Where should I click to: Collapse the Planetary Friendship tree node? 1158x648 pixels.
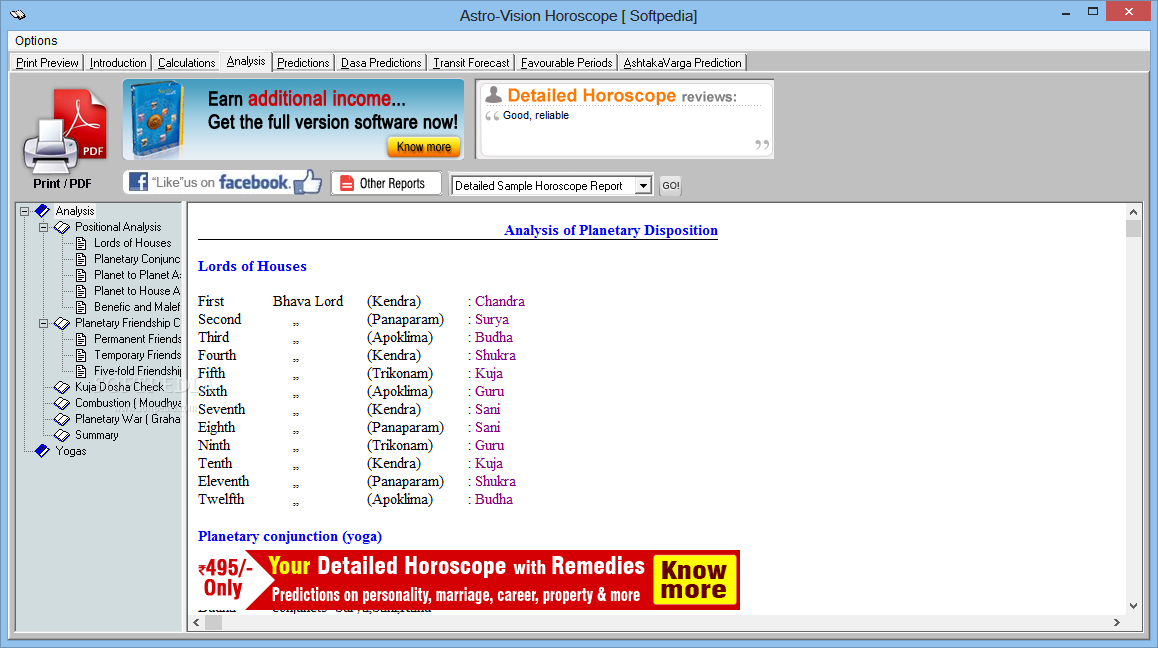click(44, 323)
